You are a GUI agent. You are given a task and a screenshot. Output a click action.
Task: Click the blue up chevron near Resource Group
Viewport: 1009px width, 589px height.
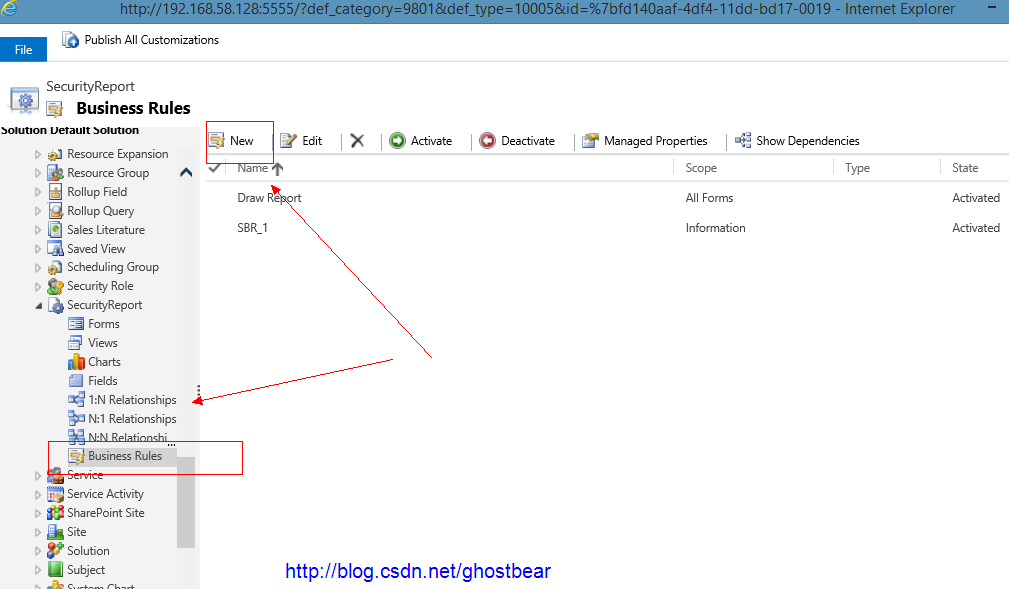pos(186,172)
